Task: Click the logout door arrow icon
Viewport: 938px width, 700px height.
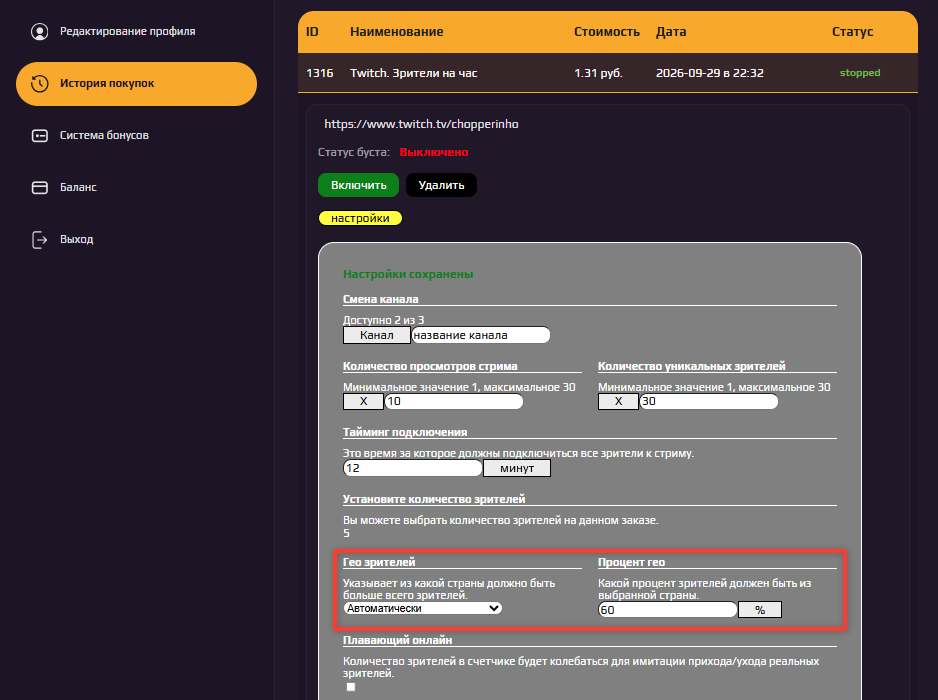Action: tap(39, 240)
